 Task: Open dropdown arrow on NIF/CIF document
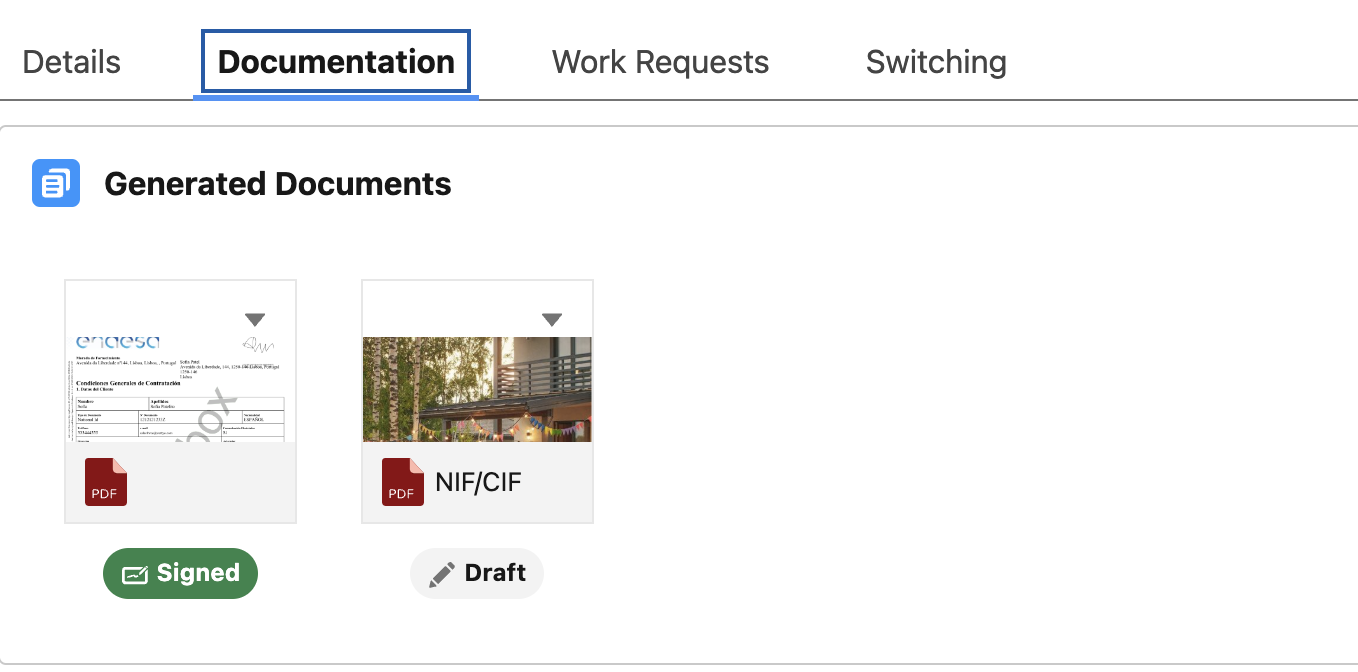pos(552,320)
